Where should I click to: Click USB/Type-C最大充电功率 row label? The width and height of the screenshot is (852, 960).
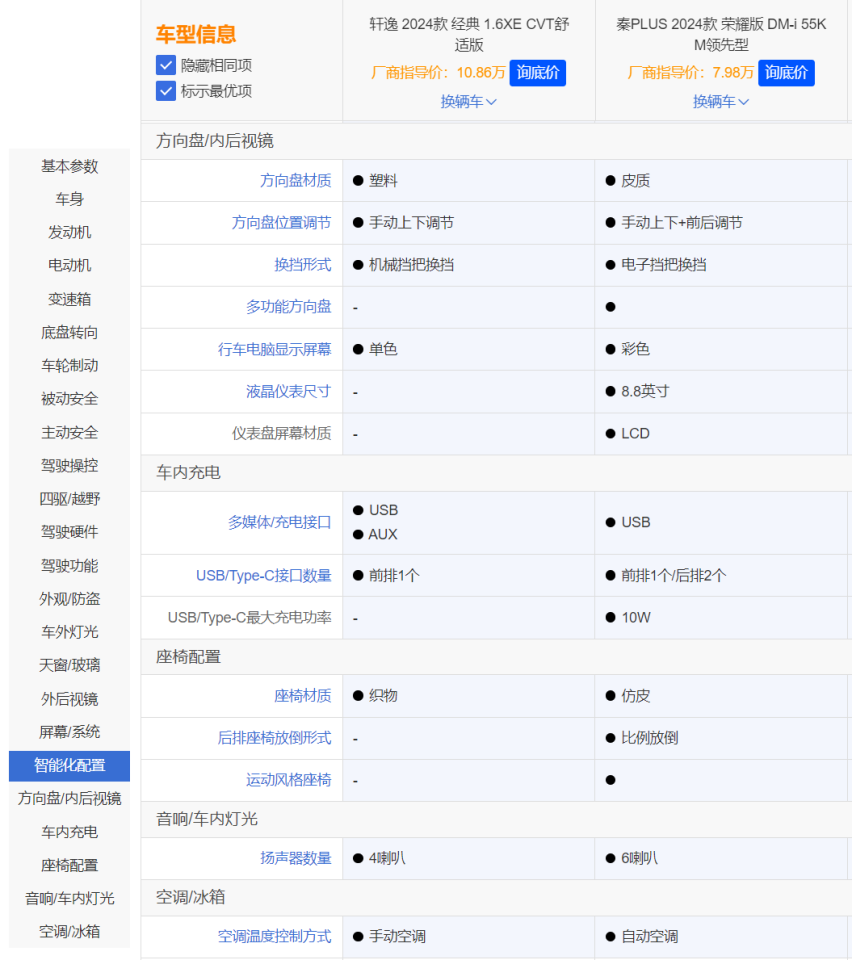pyautogui.click(x=250, y=618)
